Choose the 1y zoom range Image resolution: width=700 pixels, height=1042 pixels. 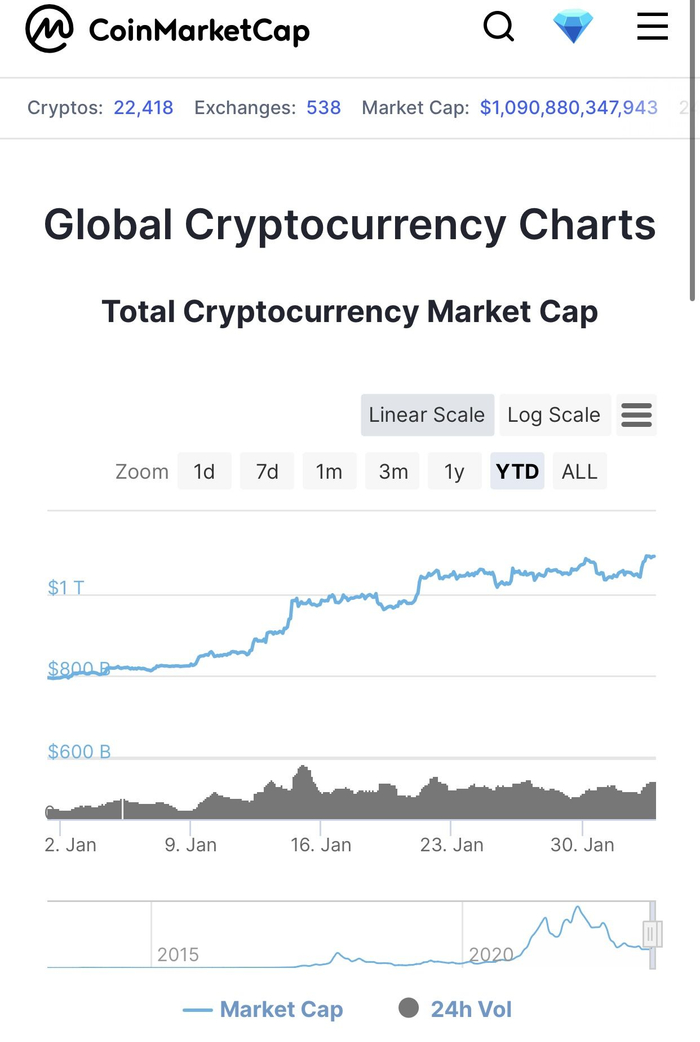coord(454,471)
